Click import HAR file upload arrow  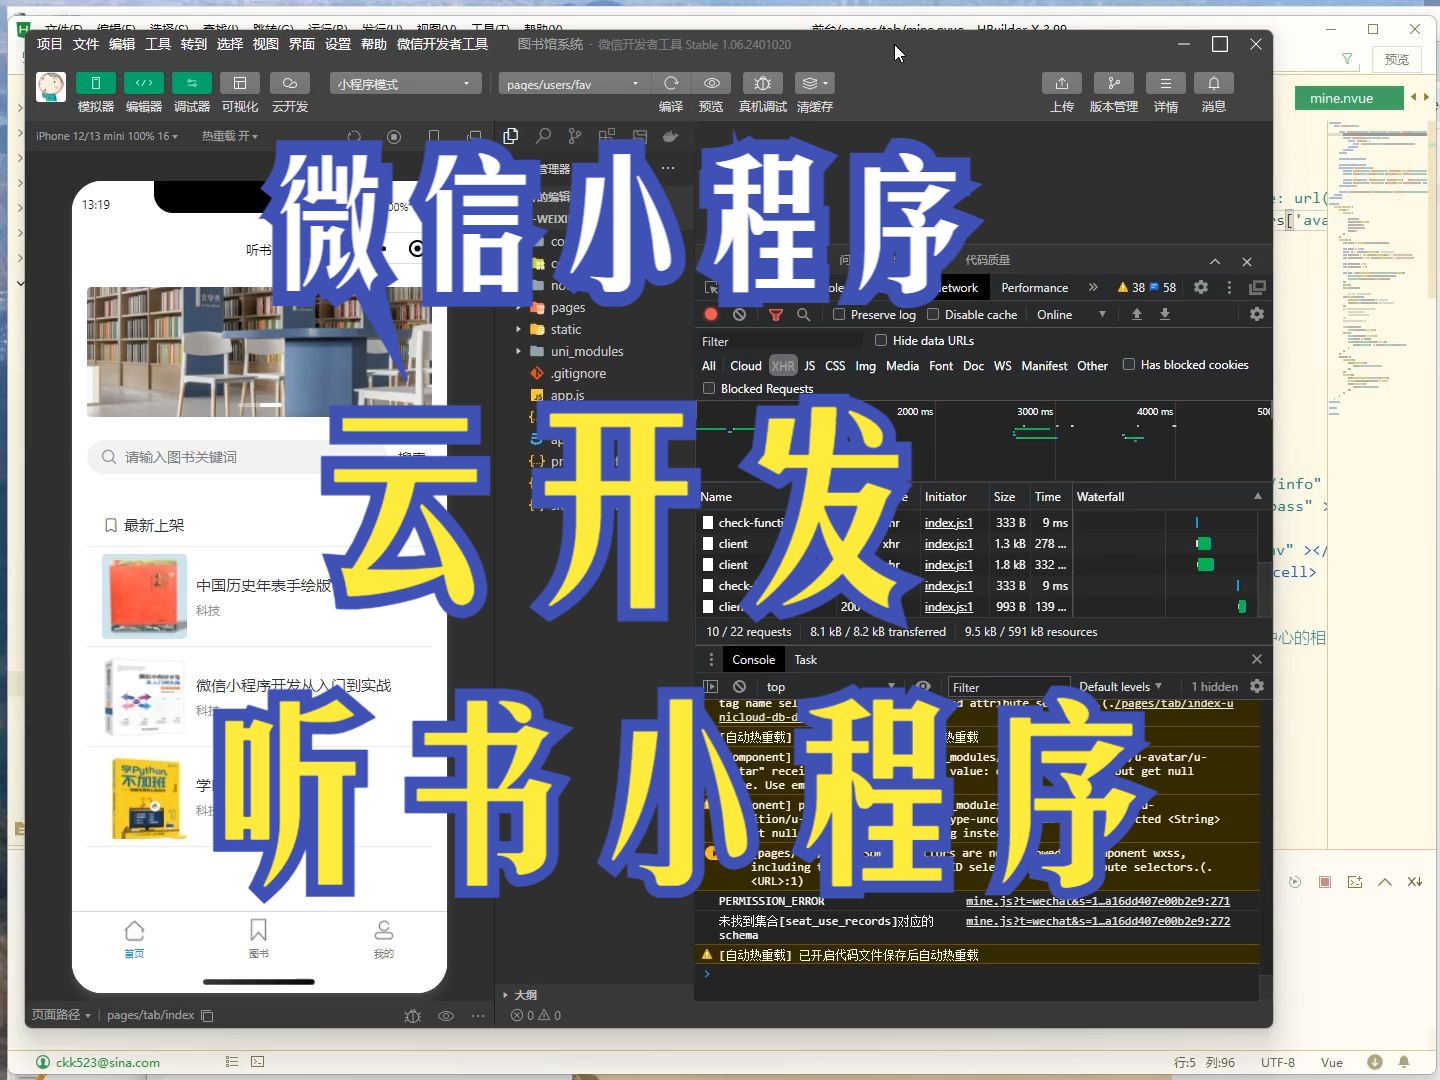click(x=1137, y=314)
